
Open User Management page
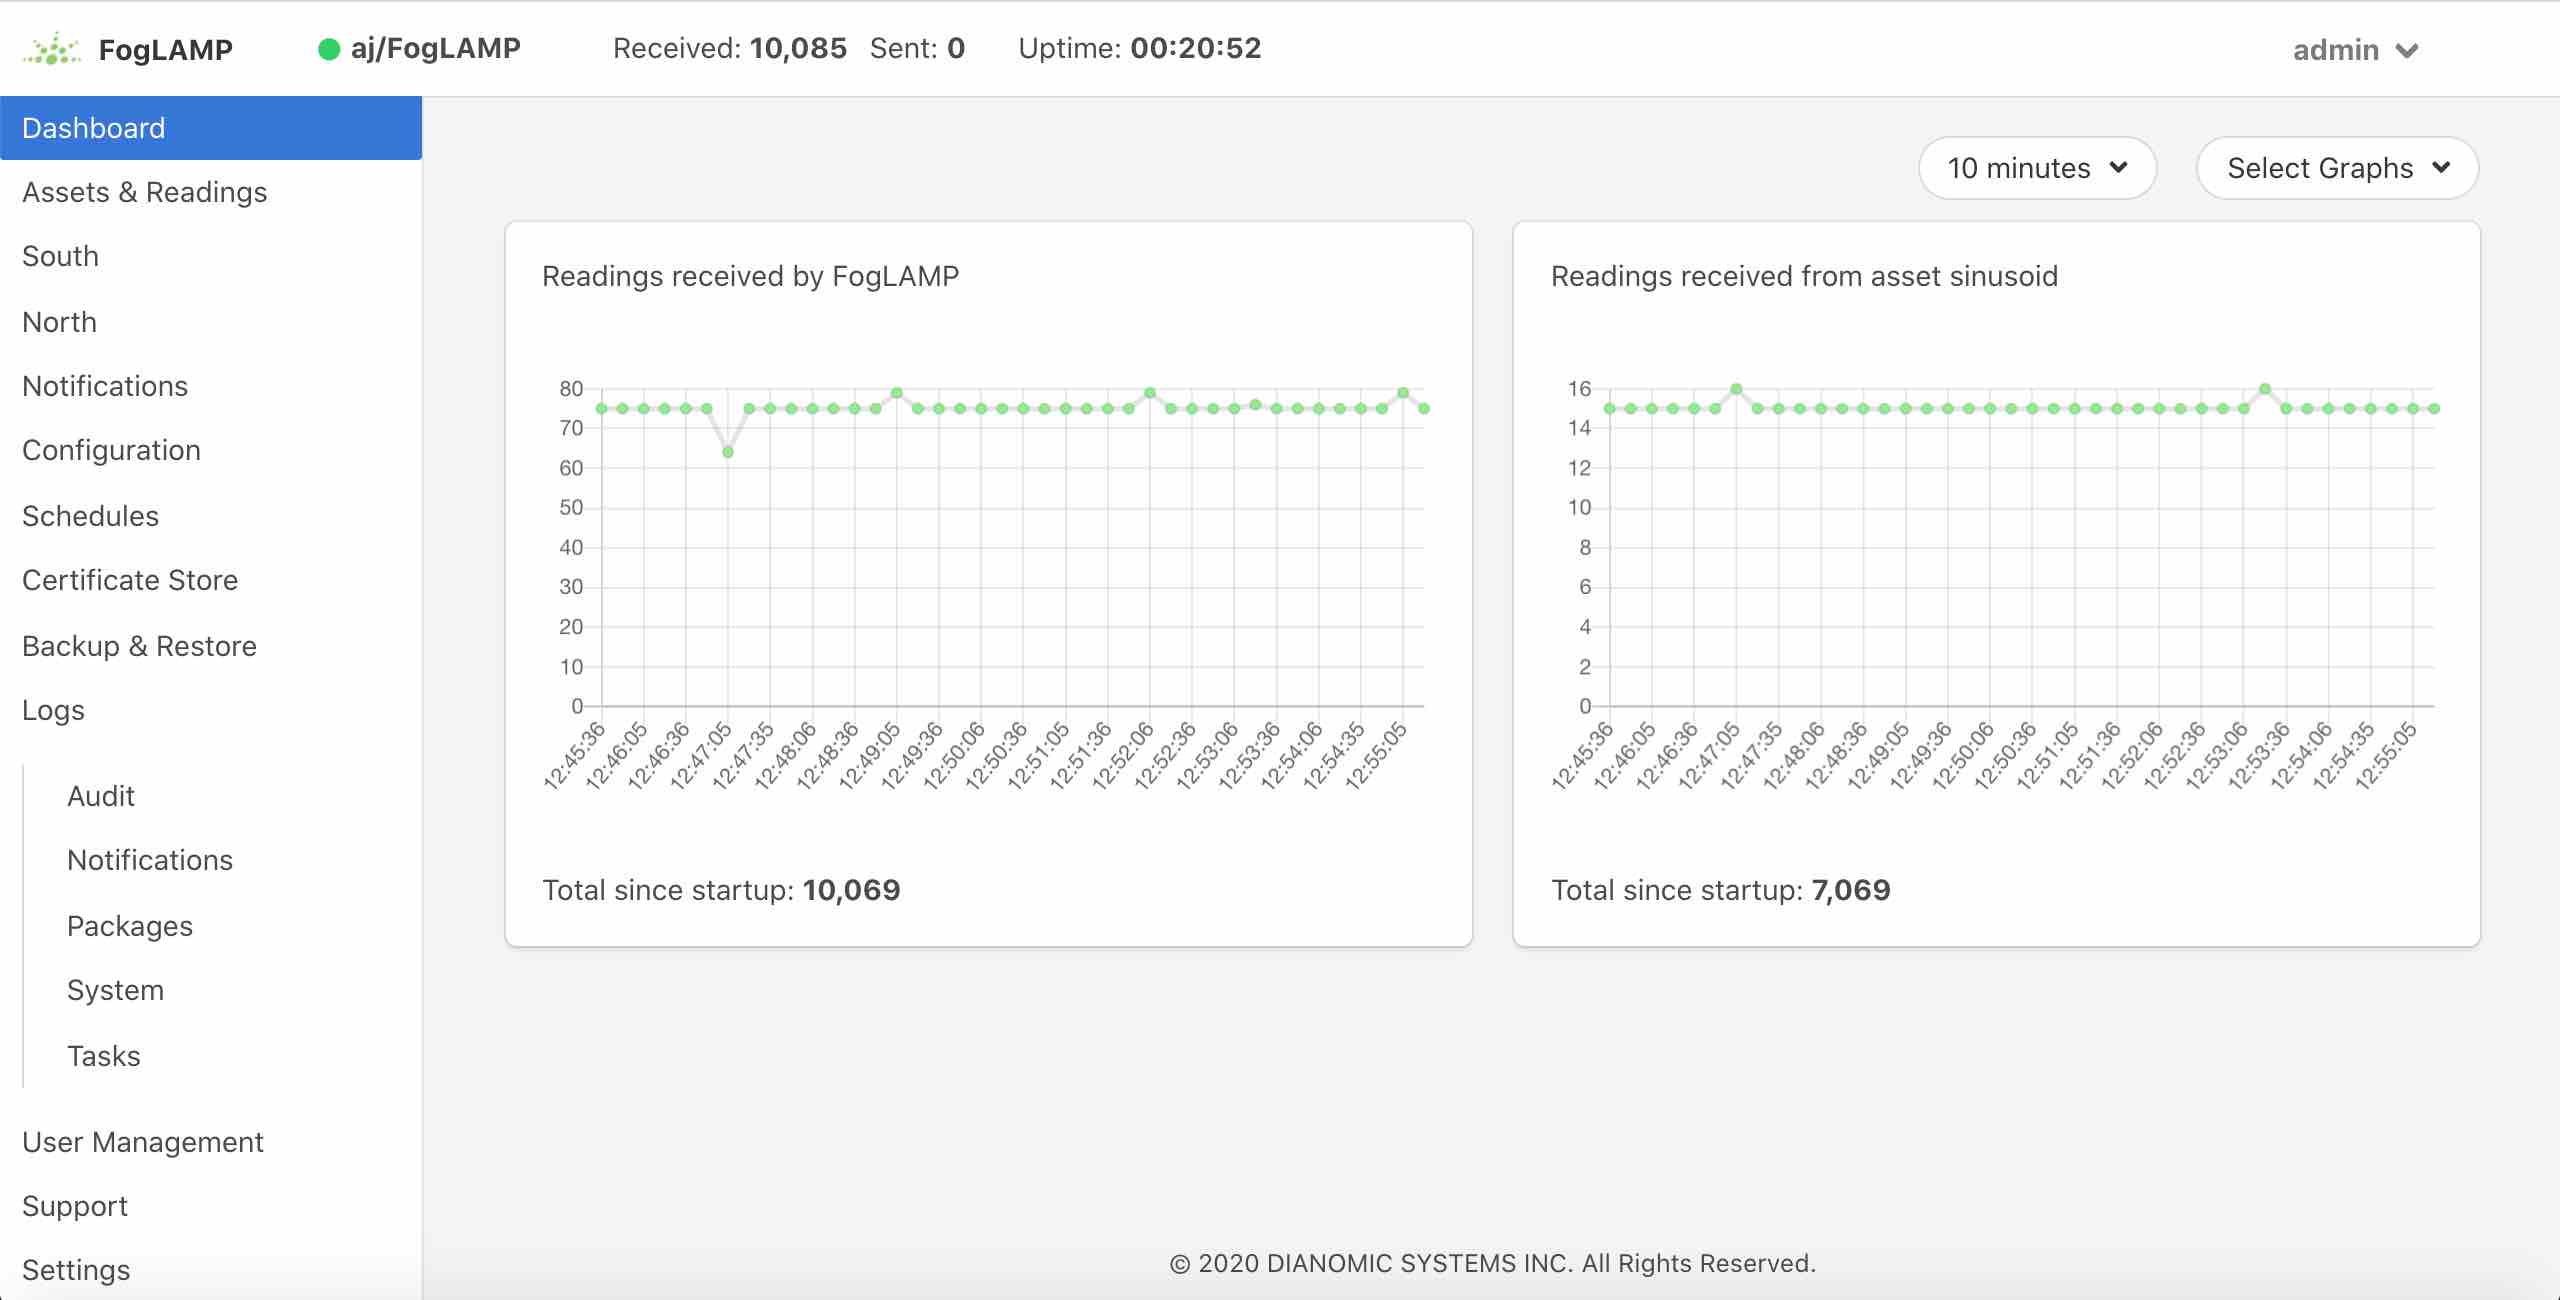tap(143, 1142)
